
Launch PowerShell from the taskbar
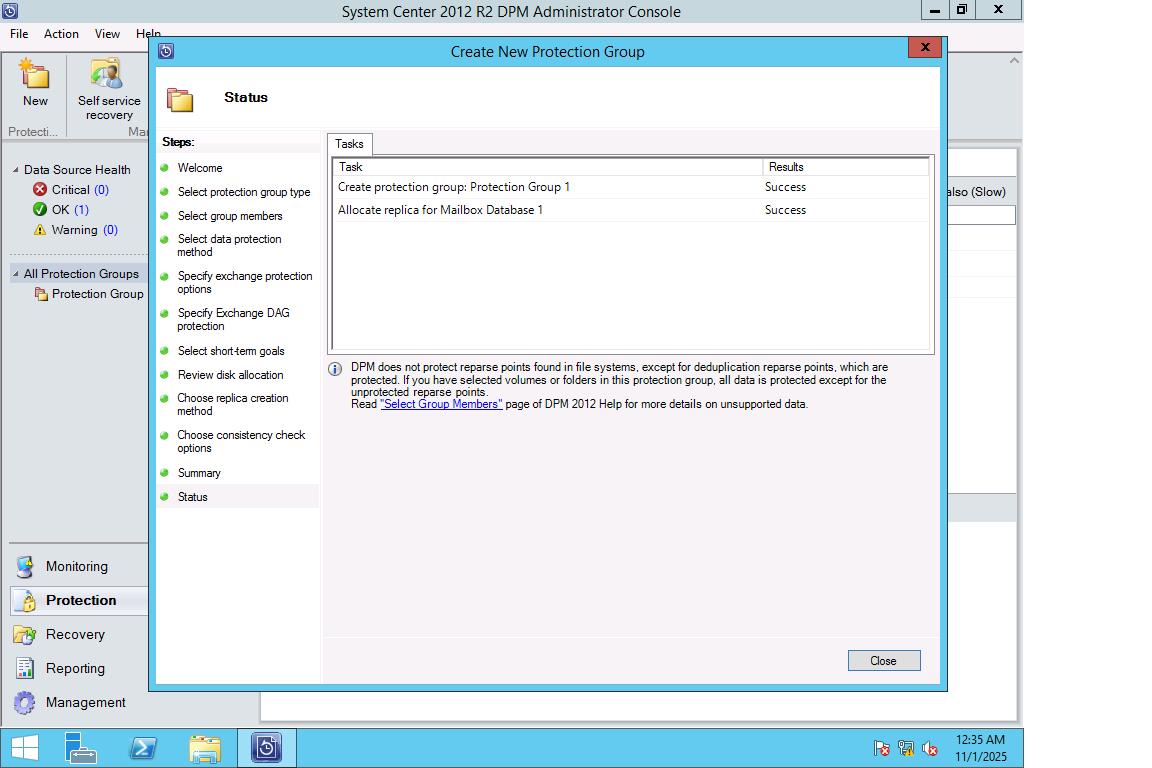point(143,748)
